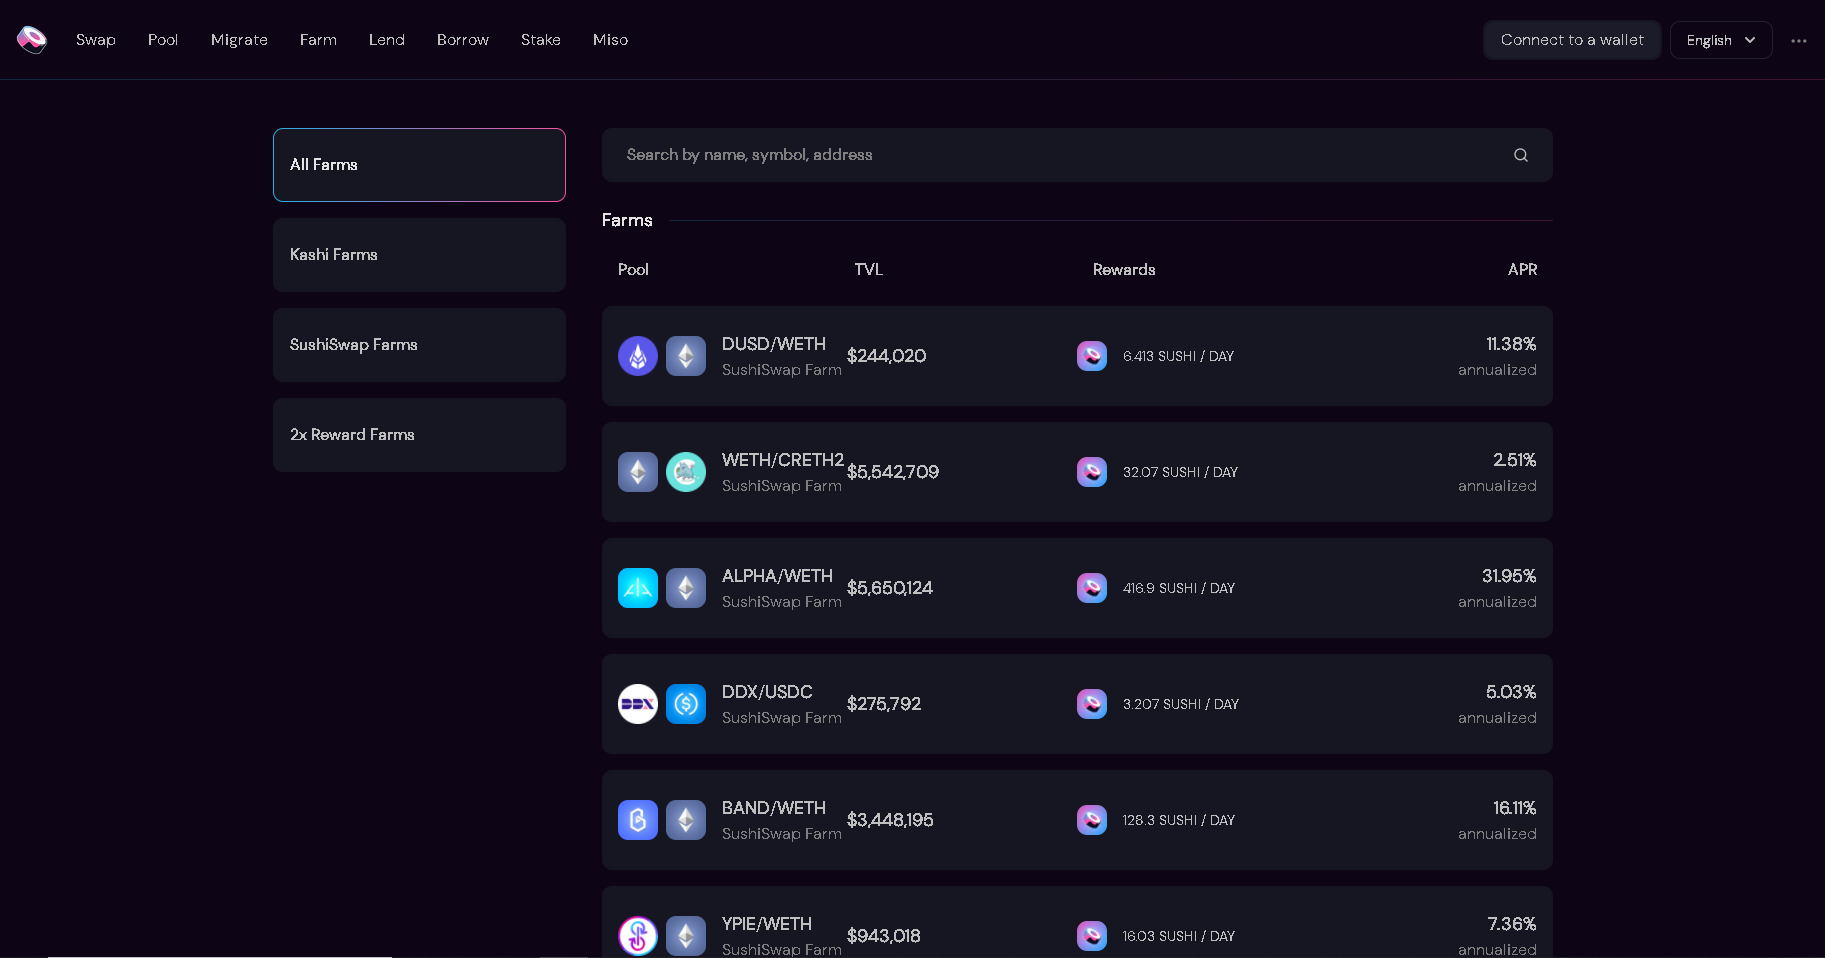Focus the farm search field
Screen dimensions: 1825x958
tap(1077, 155)
